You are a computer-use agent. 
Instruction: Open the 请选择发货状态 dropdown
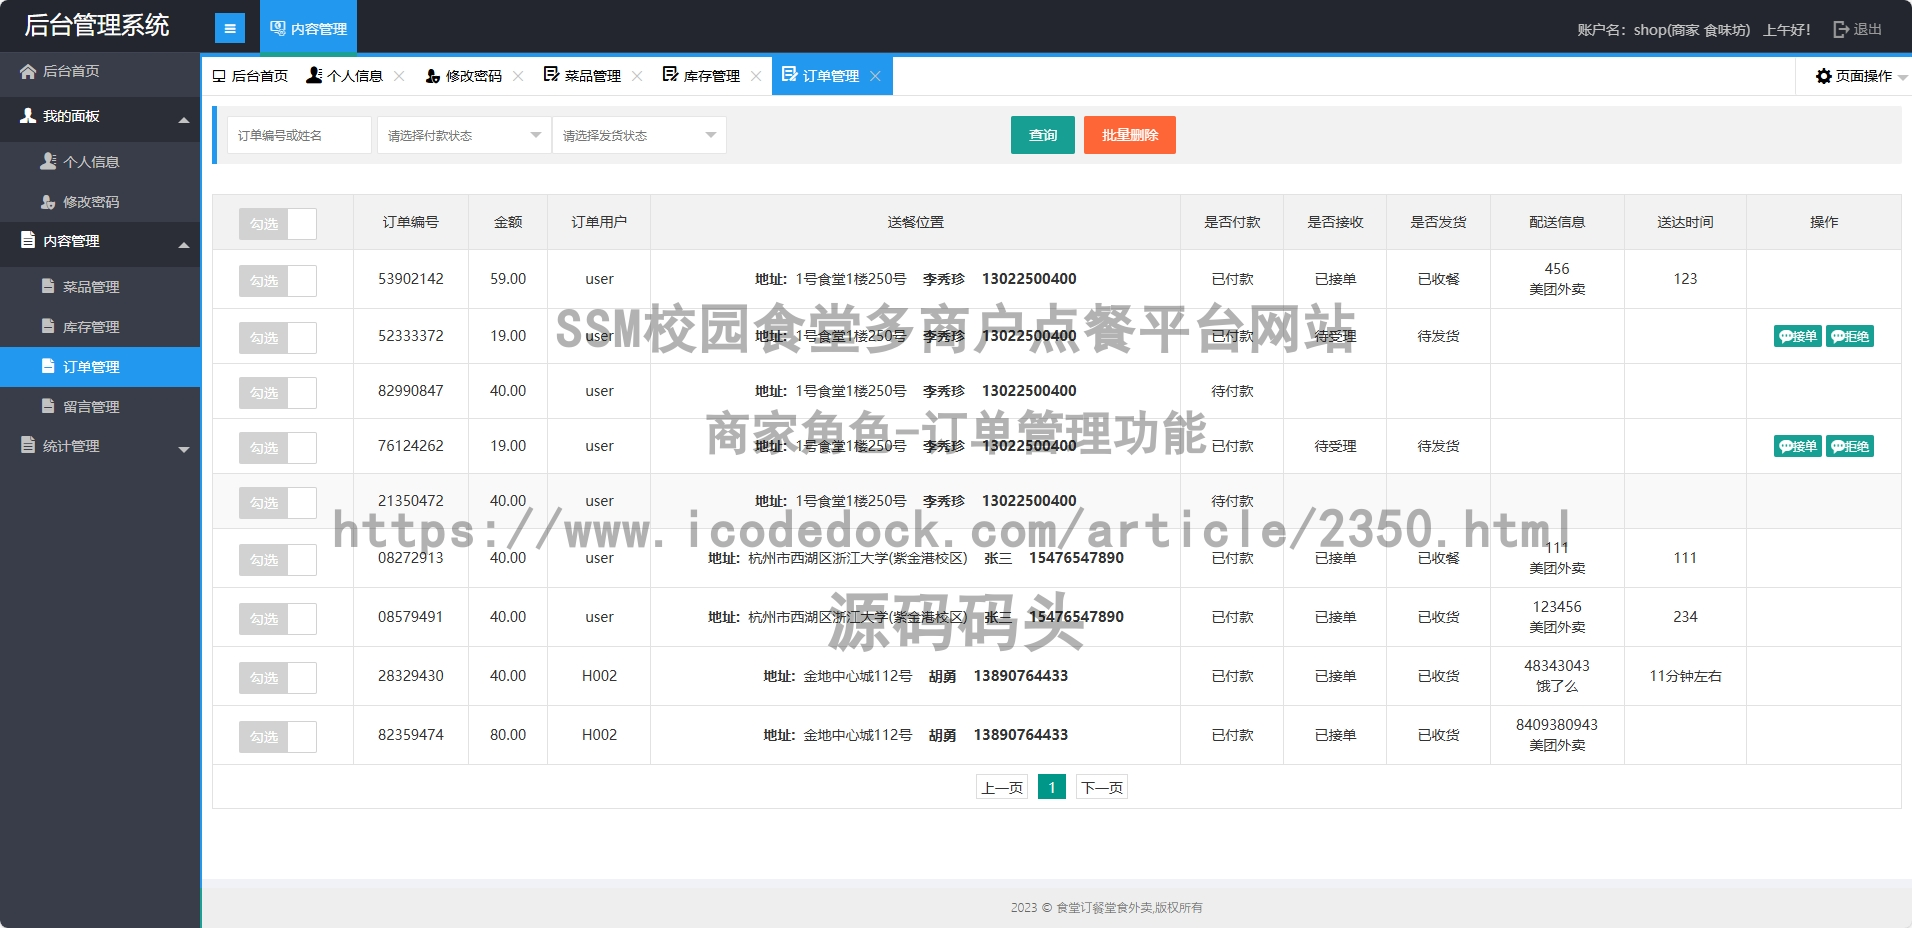tap(639, 135)
